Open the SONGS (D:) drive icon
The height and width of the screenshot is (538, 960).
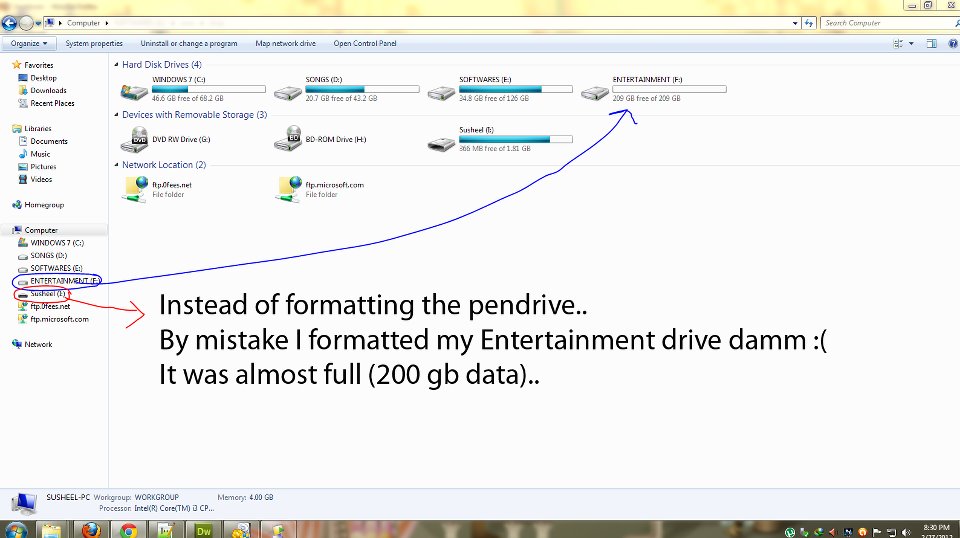tap(287, 93)
